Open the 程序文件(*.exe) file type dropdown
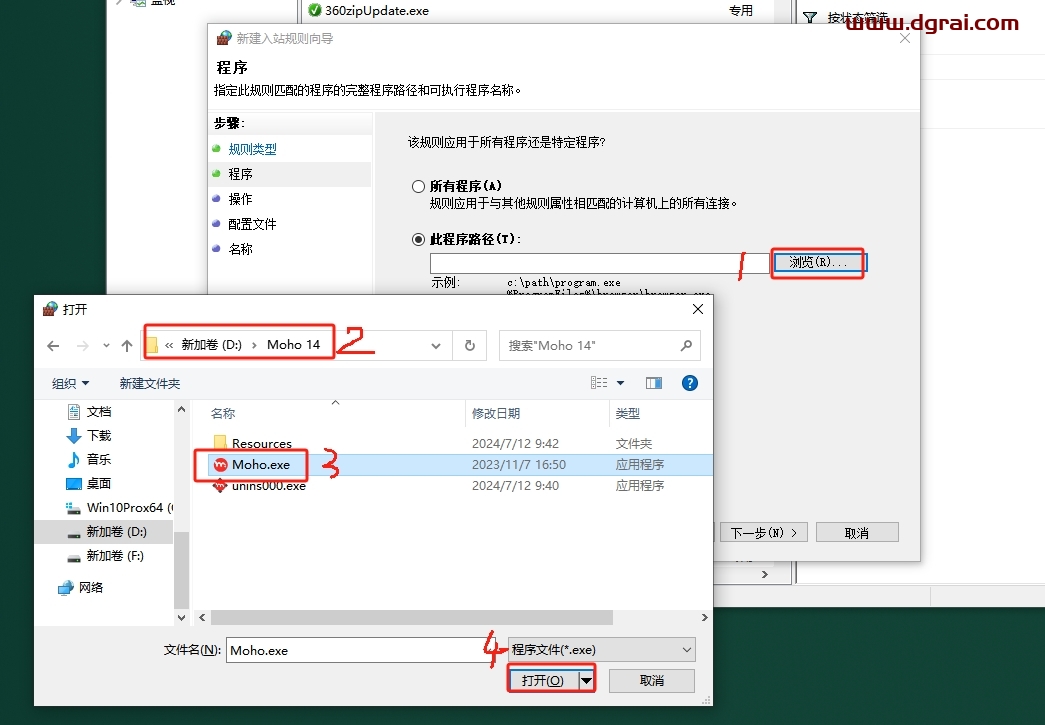1045x725 pixels. [601, 650]
